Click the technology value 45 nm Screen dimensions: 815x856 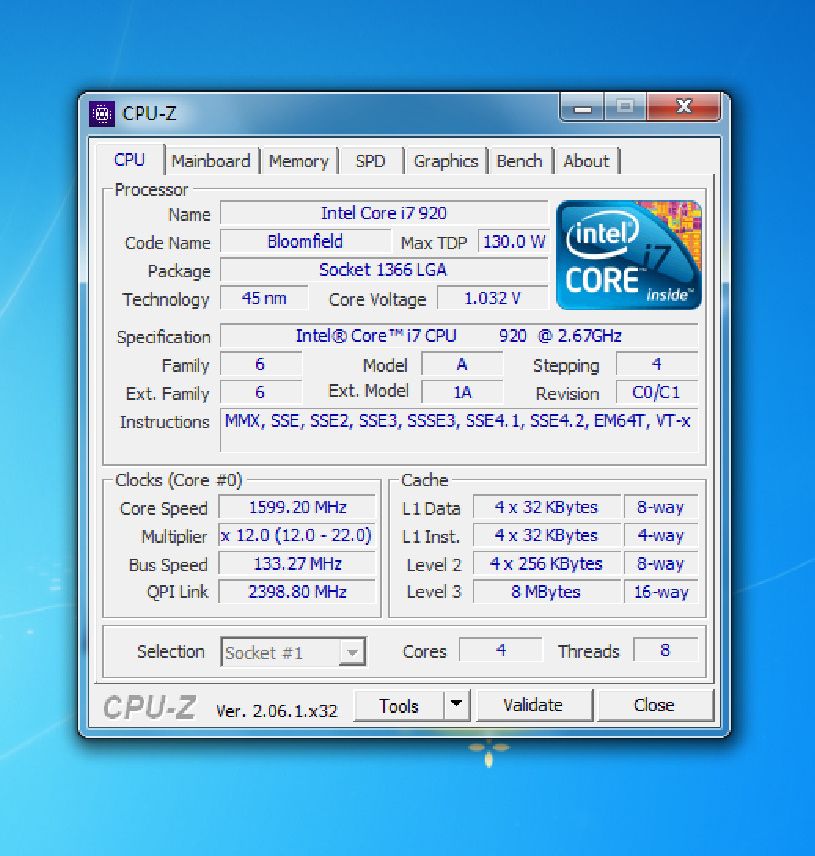tap(264, 298)
